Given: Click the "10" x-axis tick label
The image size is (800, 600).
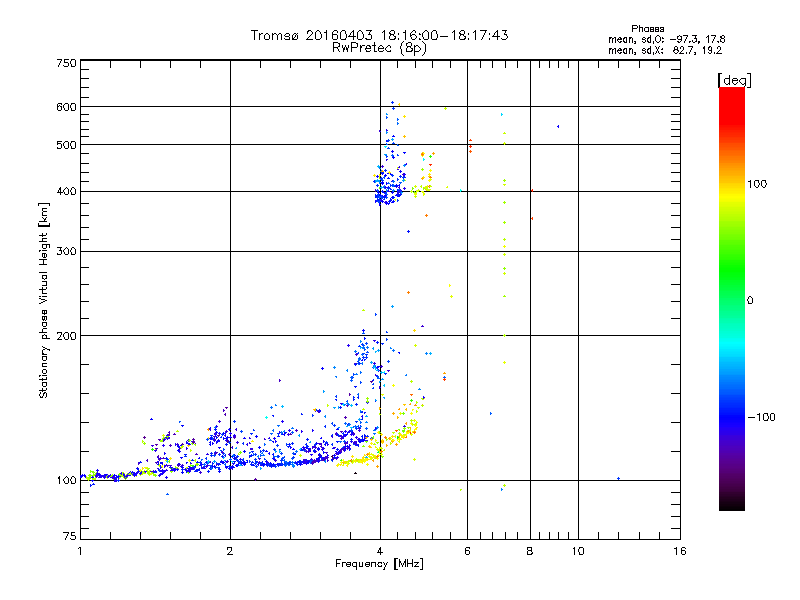Looking at the screenshot, I should [578, 551].
